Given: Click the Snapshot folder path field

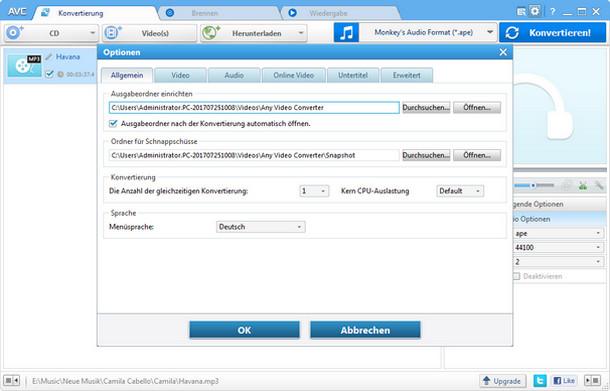Looking at the screenshot, I should pyautogui.click(x=254, y=155).
